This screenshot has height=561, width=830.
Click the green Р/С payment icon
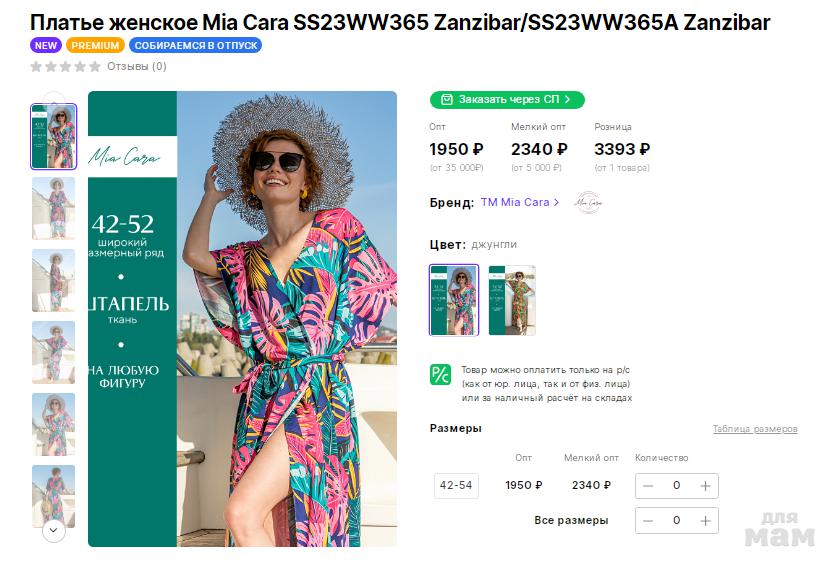coord(440,375)
